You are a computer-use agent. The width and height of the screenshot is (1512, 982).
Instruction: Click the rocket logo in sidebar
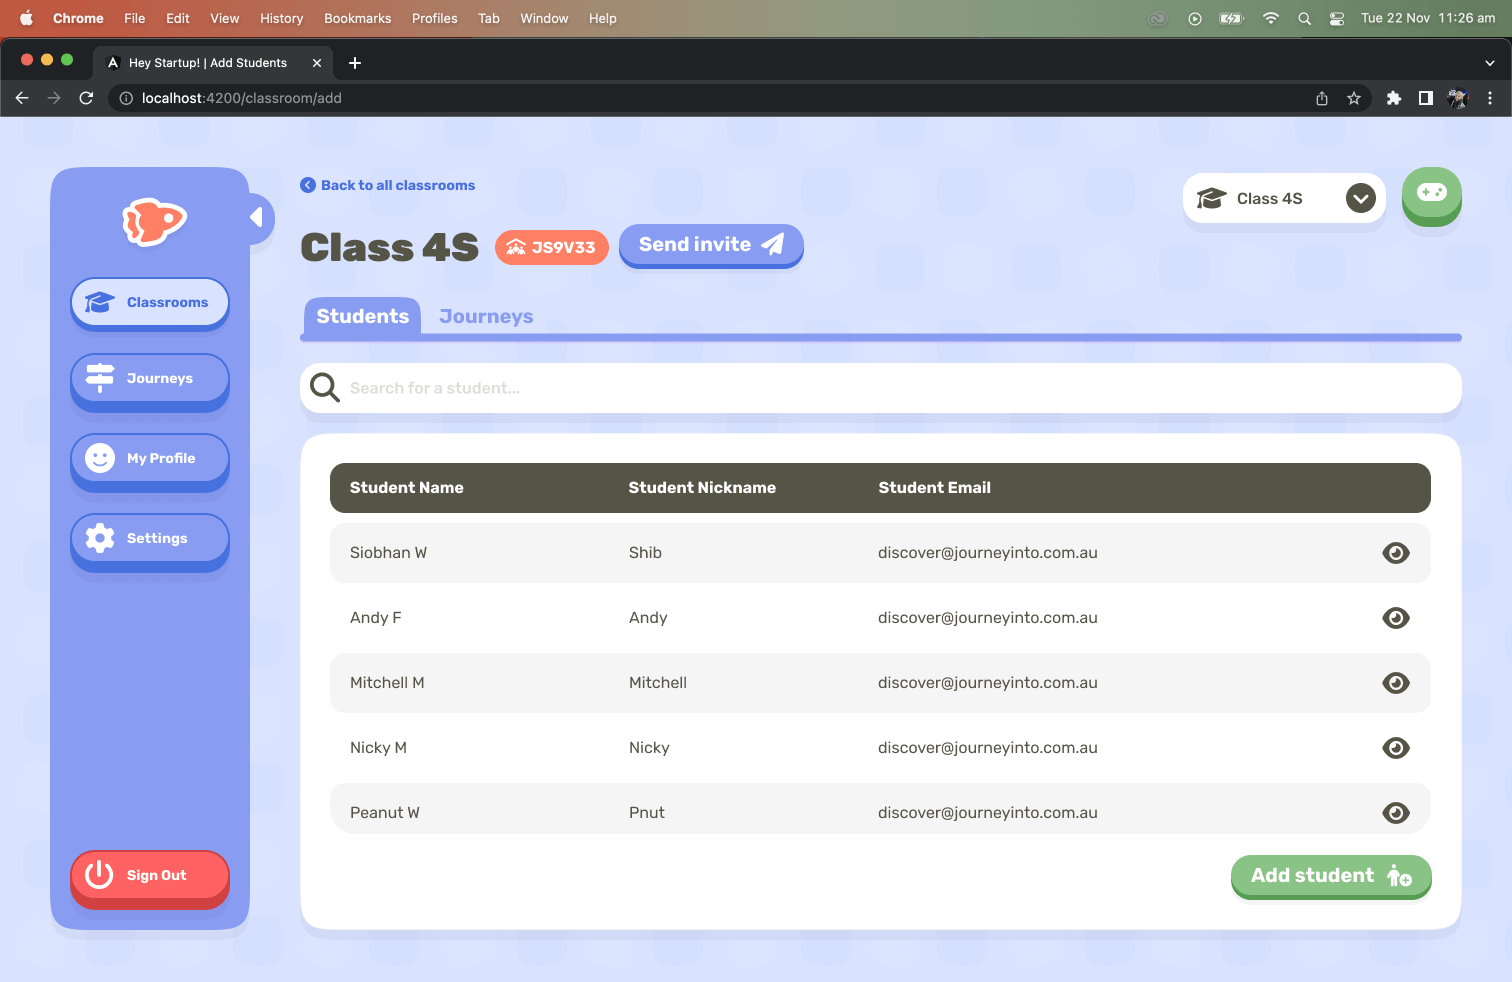click(153, 221)
